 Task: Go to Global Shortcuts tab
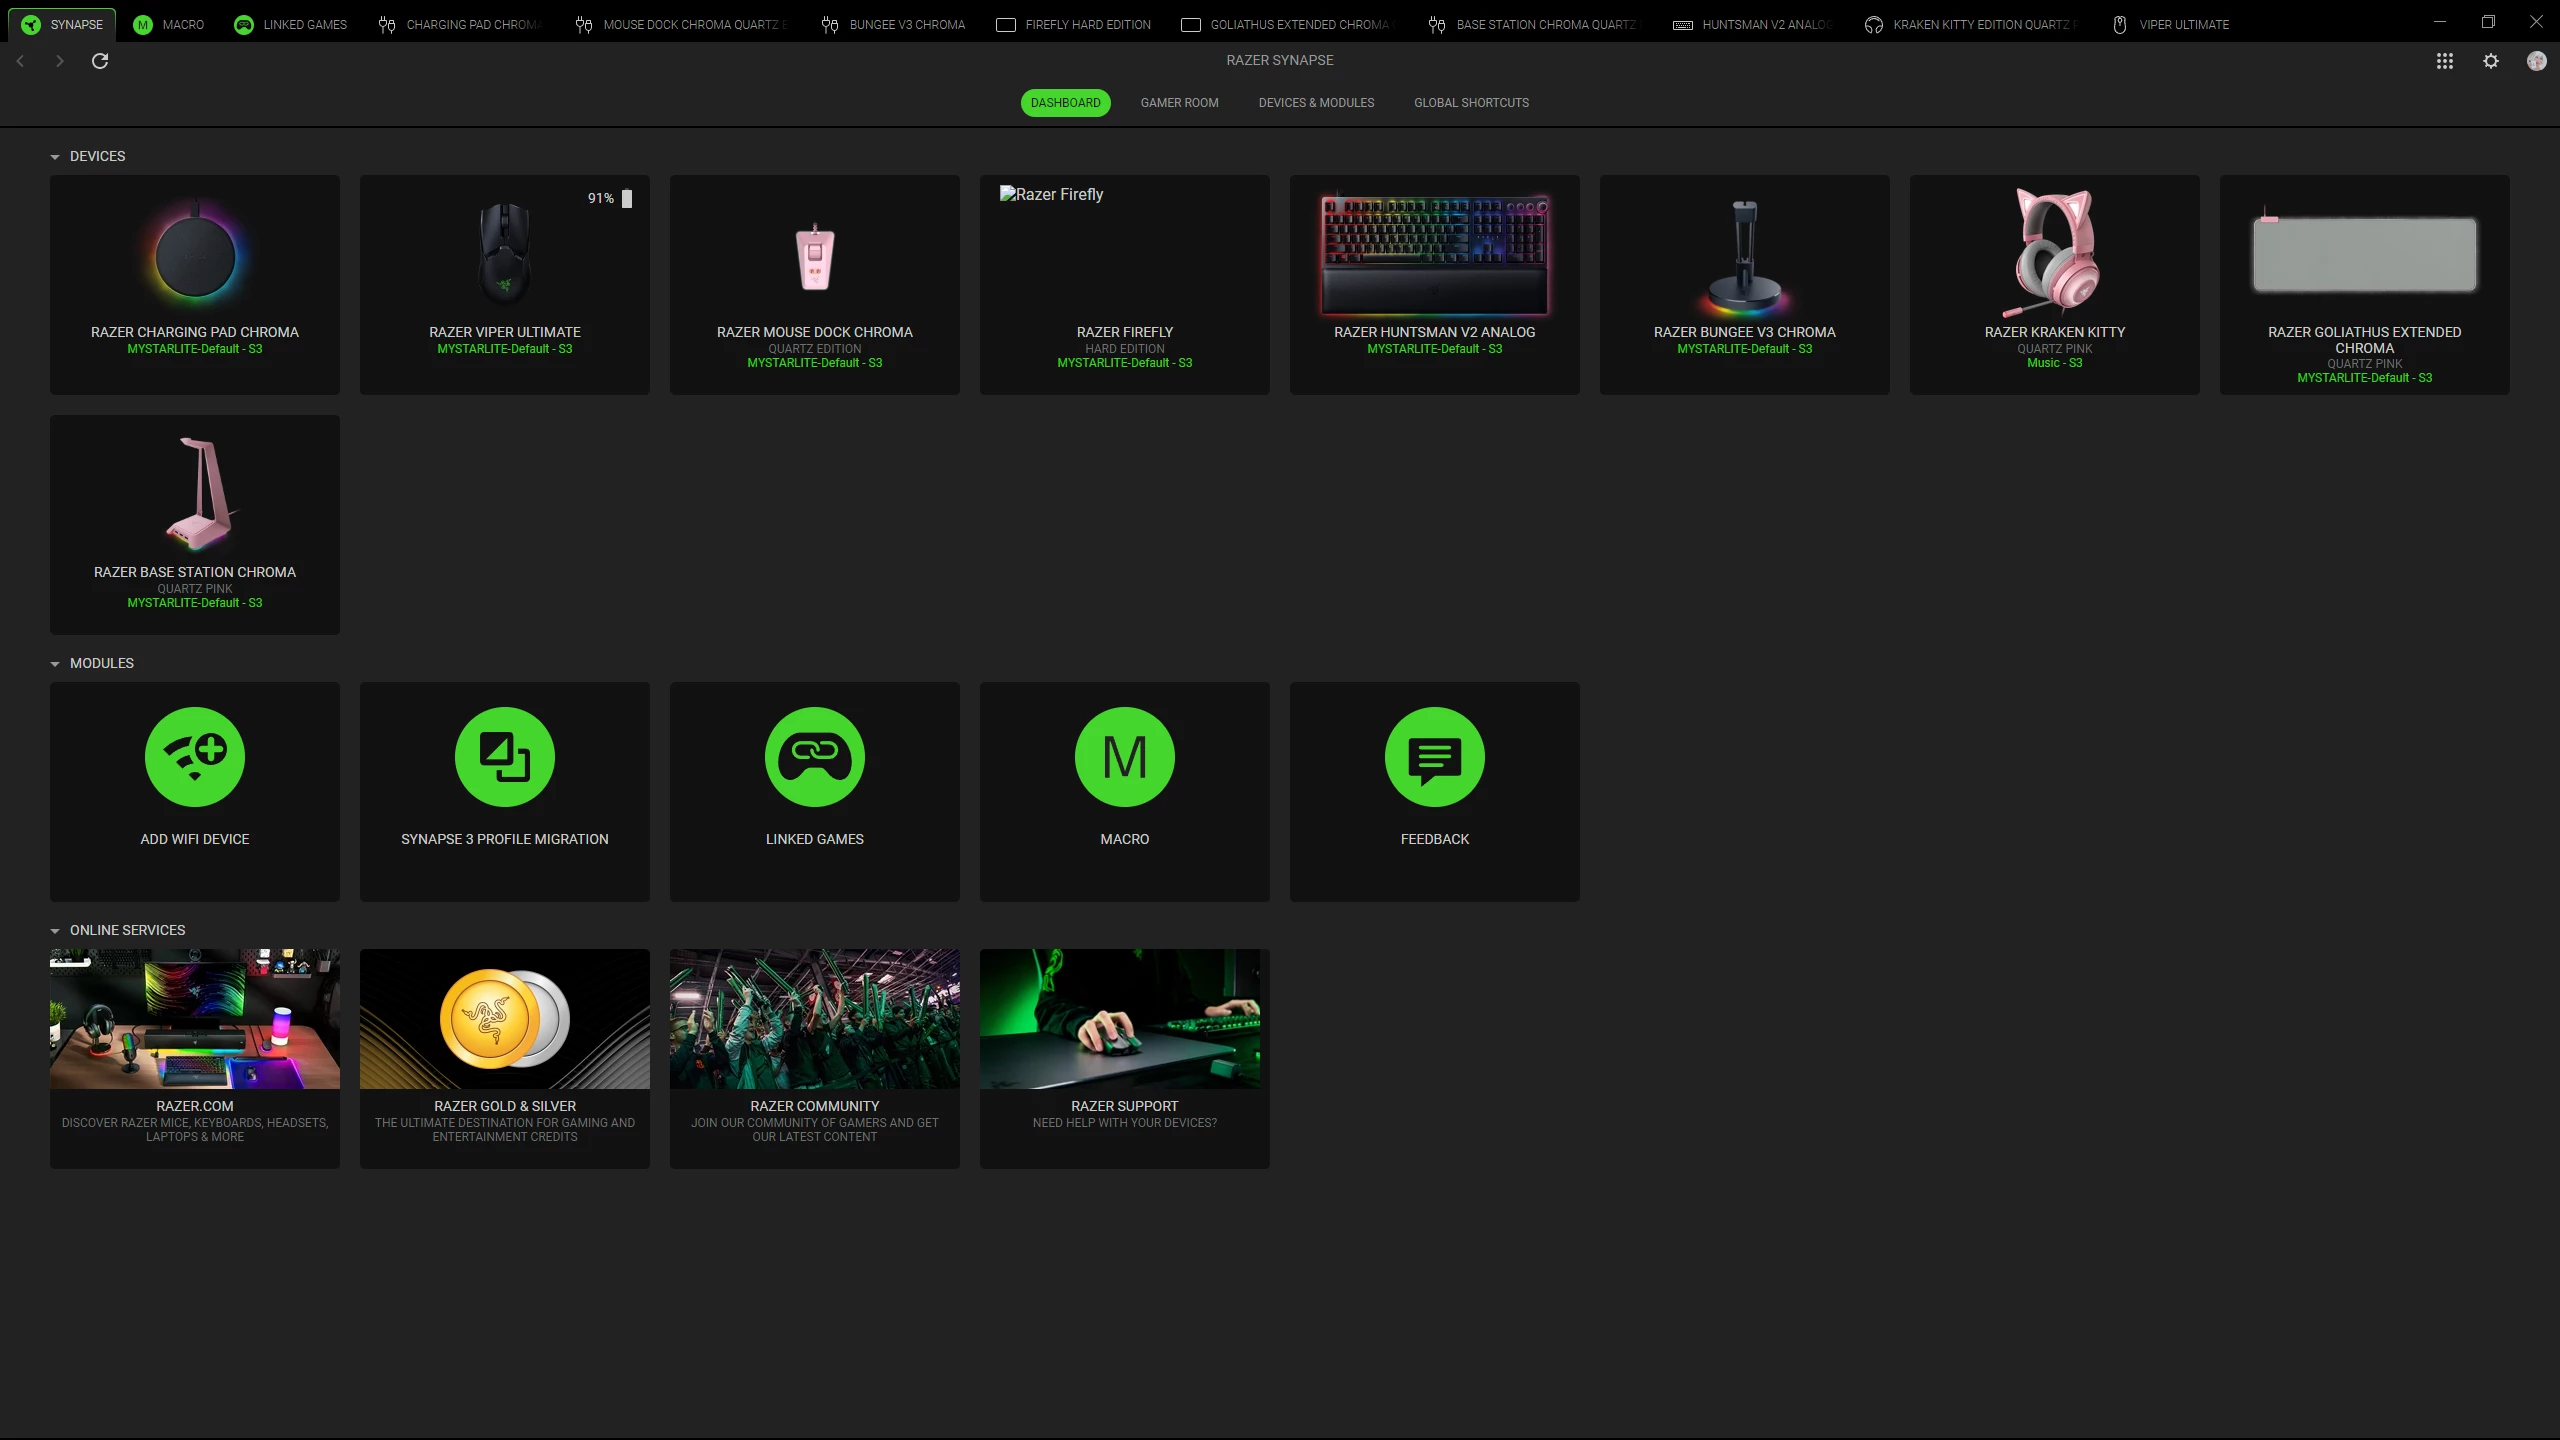(x=1471, y=103)
